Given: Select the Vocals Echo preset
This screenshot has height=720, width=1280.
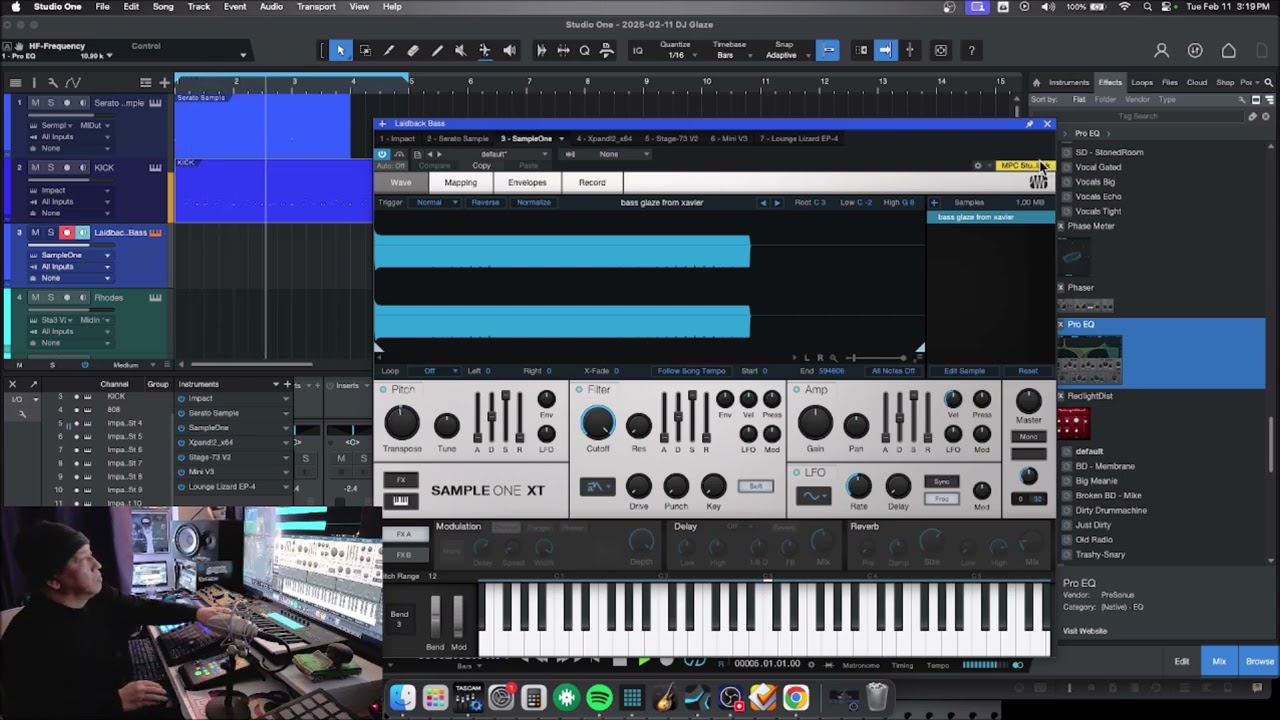Looking at the screenshot, I should point(1097,197).
